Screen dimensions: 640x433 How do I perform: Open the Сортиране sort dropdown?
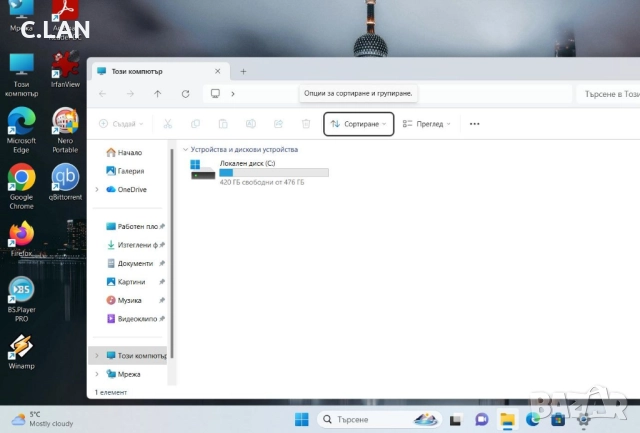pyautogui.click(x=359, y=124)
